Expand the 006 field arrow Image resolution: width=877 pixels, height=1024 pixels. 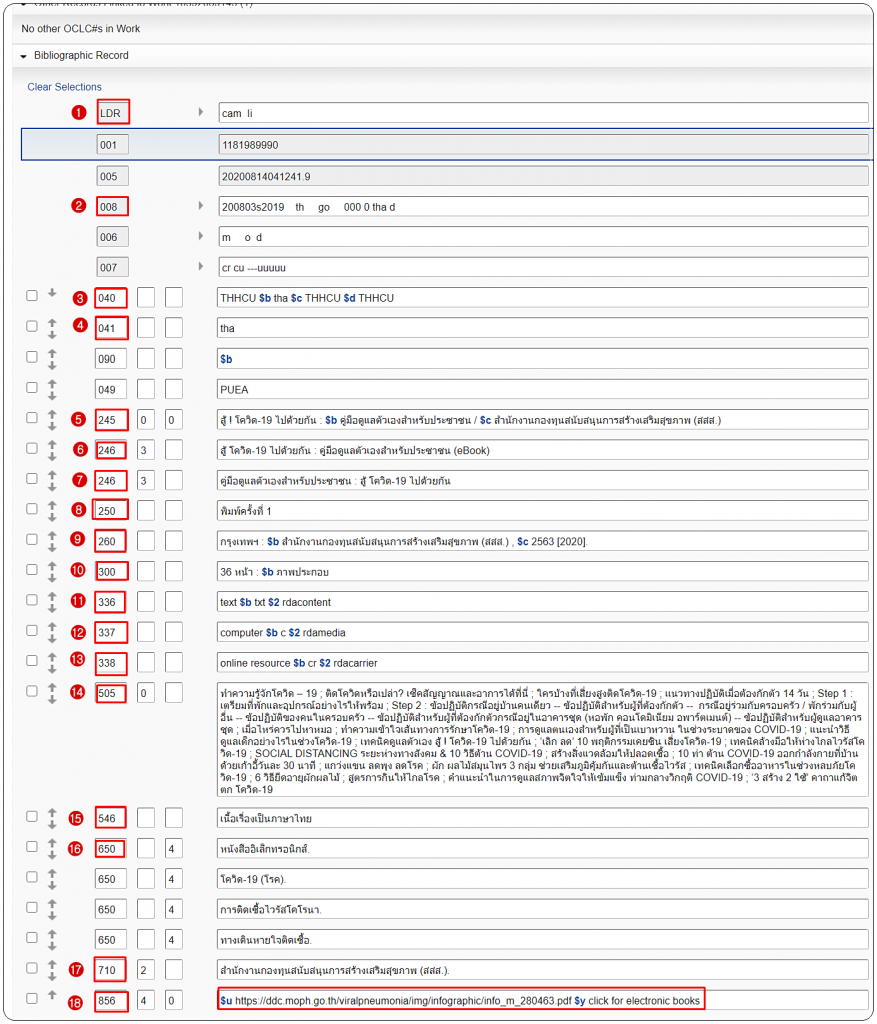click(x=200, y=236)
